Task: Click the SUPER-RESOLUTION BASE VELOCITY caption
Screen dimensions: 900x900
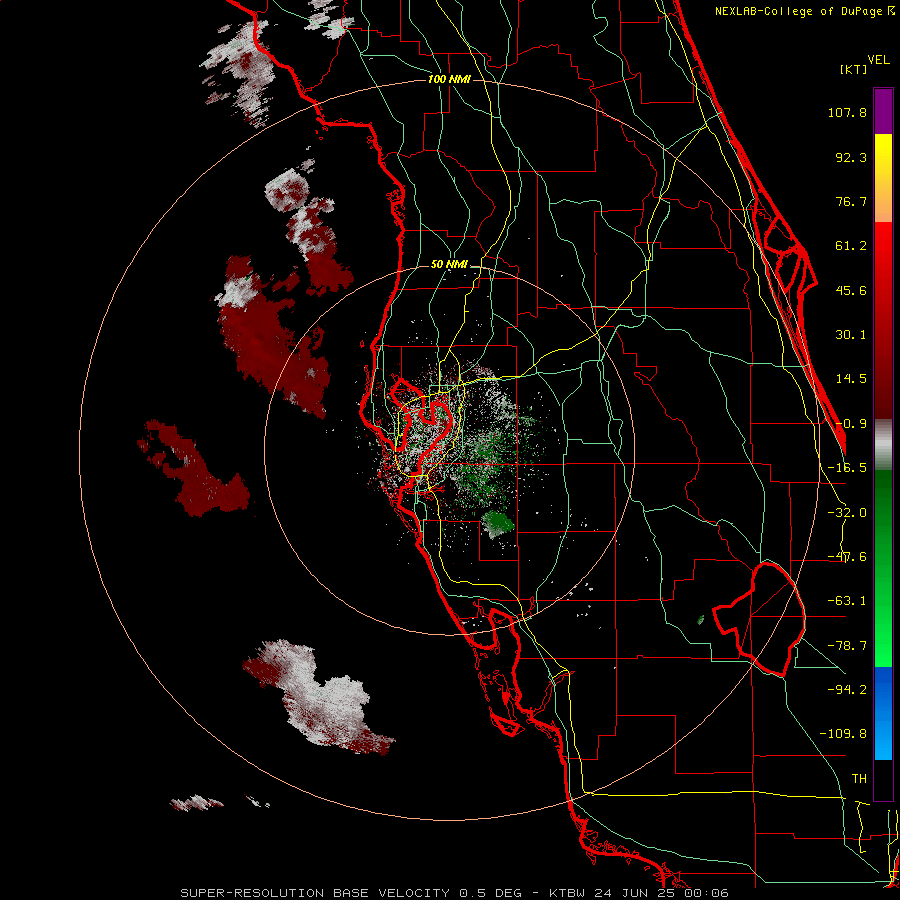Action: tap(455, 893)
